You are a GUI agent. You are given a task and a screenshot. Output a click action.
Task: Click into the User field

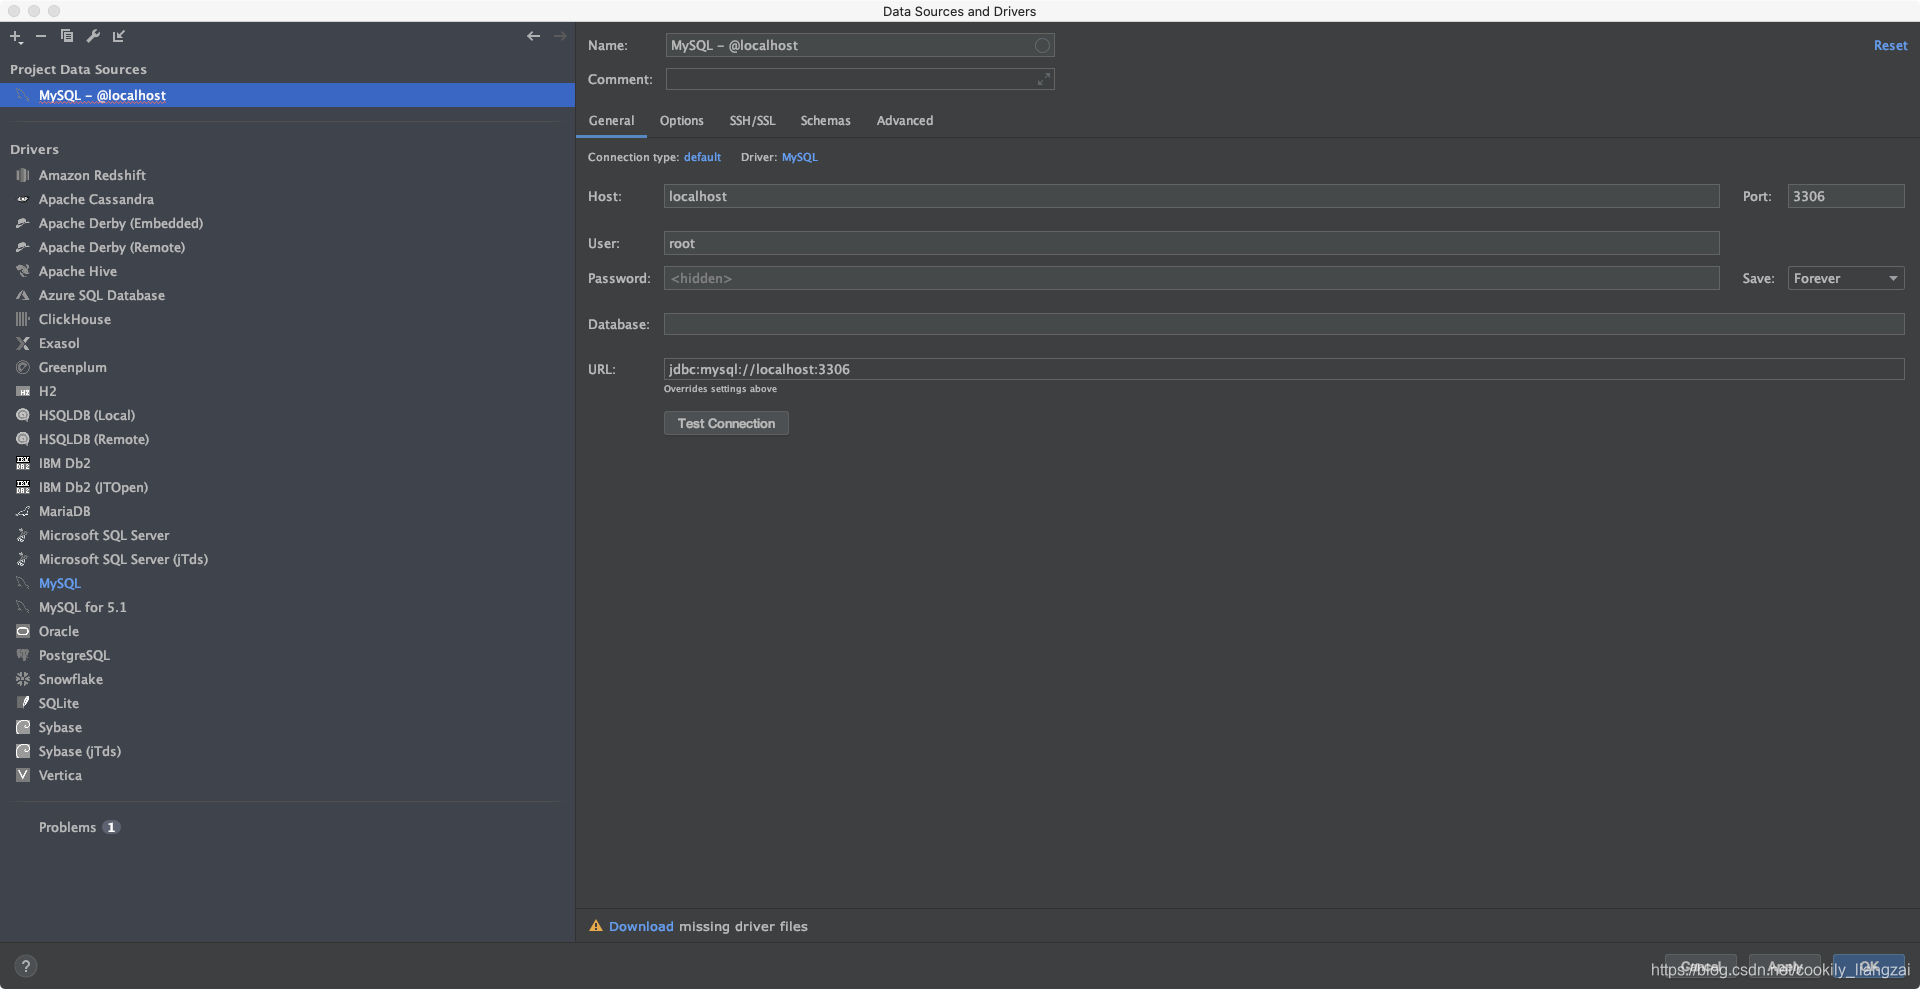(1192, 243)
